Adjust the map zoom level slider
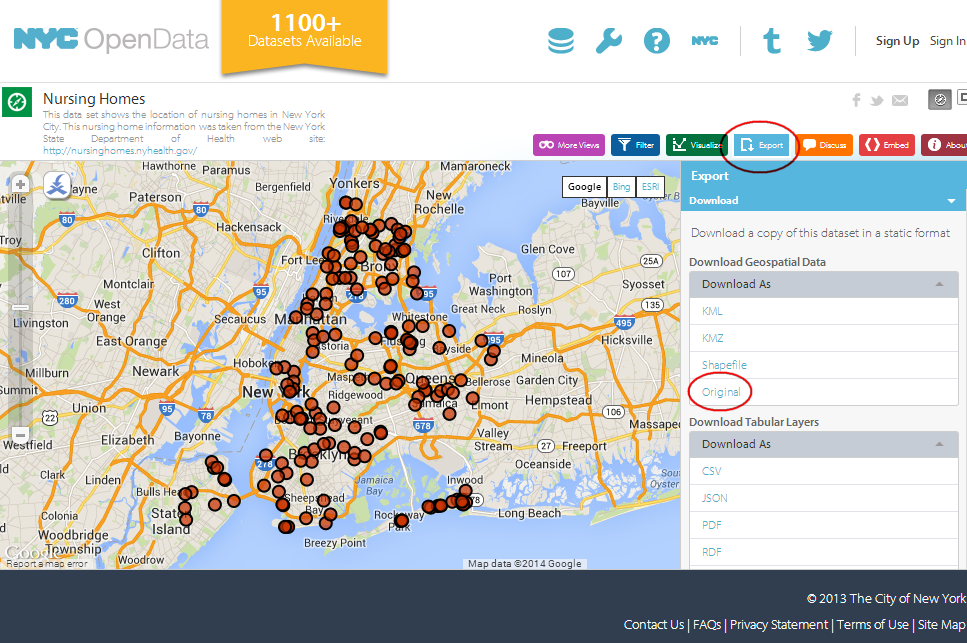 (x=20, y=307)
